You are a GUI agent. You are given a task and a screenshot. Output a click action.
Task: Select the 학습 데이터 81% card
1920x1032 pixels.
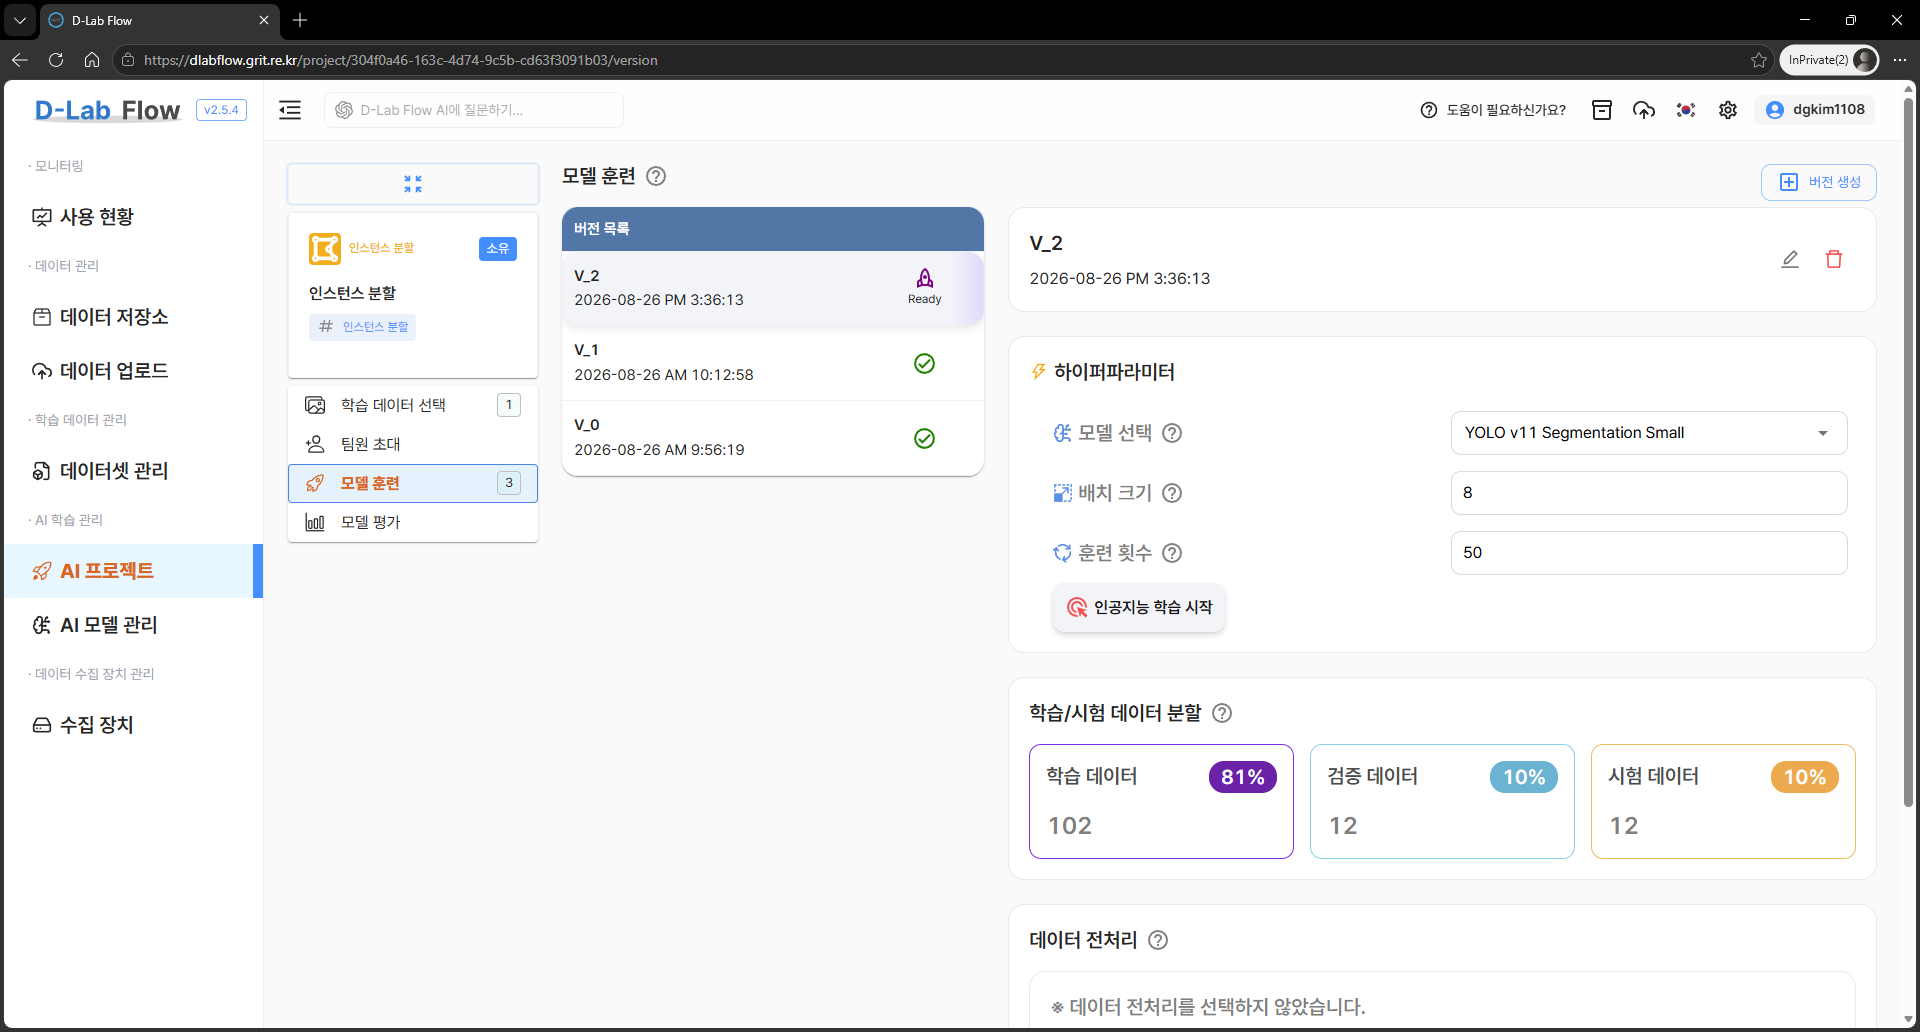[1161, 801]
